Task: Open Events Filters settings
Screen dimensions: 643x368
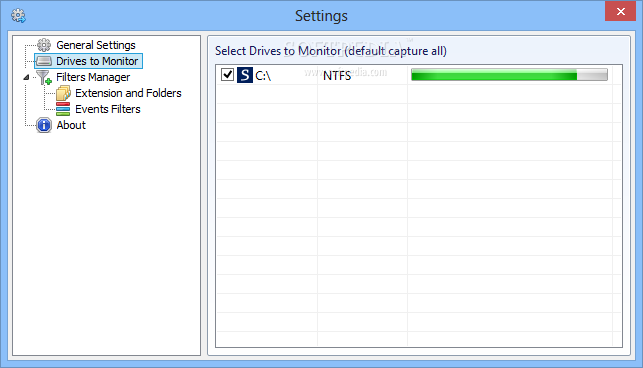Action: click(107, 109)
